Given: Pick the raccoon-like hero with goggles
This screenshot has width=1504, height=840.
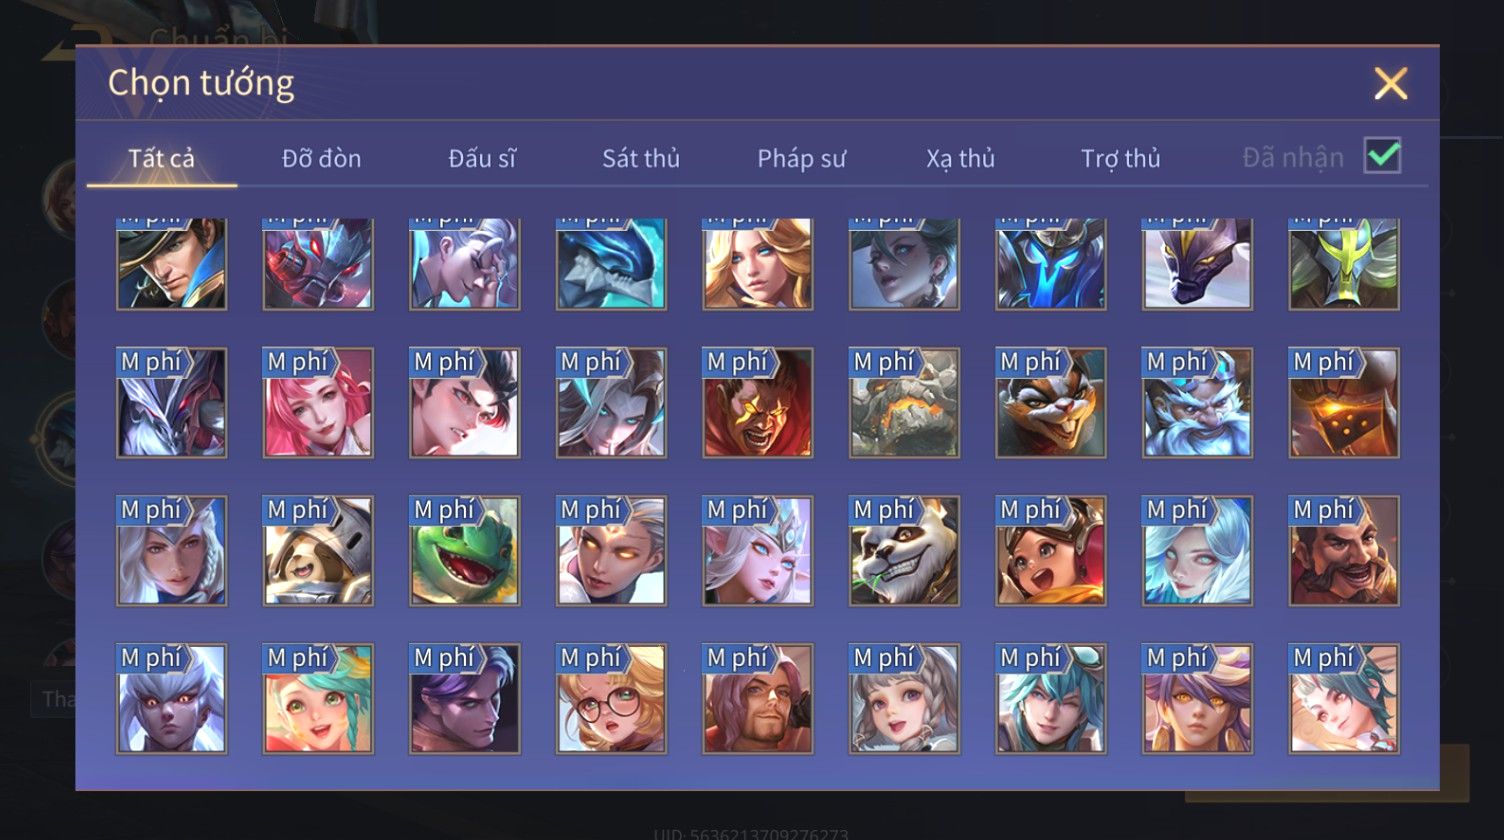Looking at the screenshot, I should [1051, 403].
